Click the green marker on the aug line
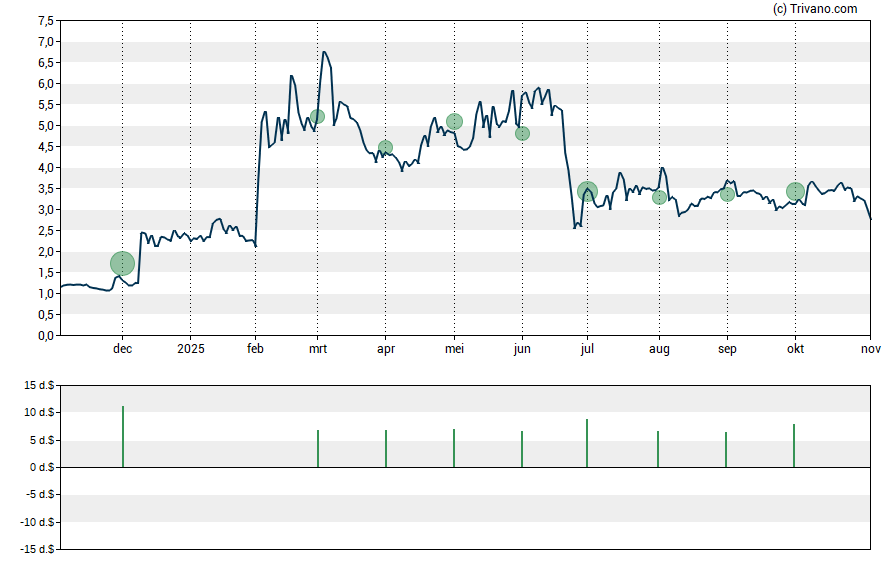The image size is (888, 565). (659, 198)
